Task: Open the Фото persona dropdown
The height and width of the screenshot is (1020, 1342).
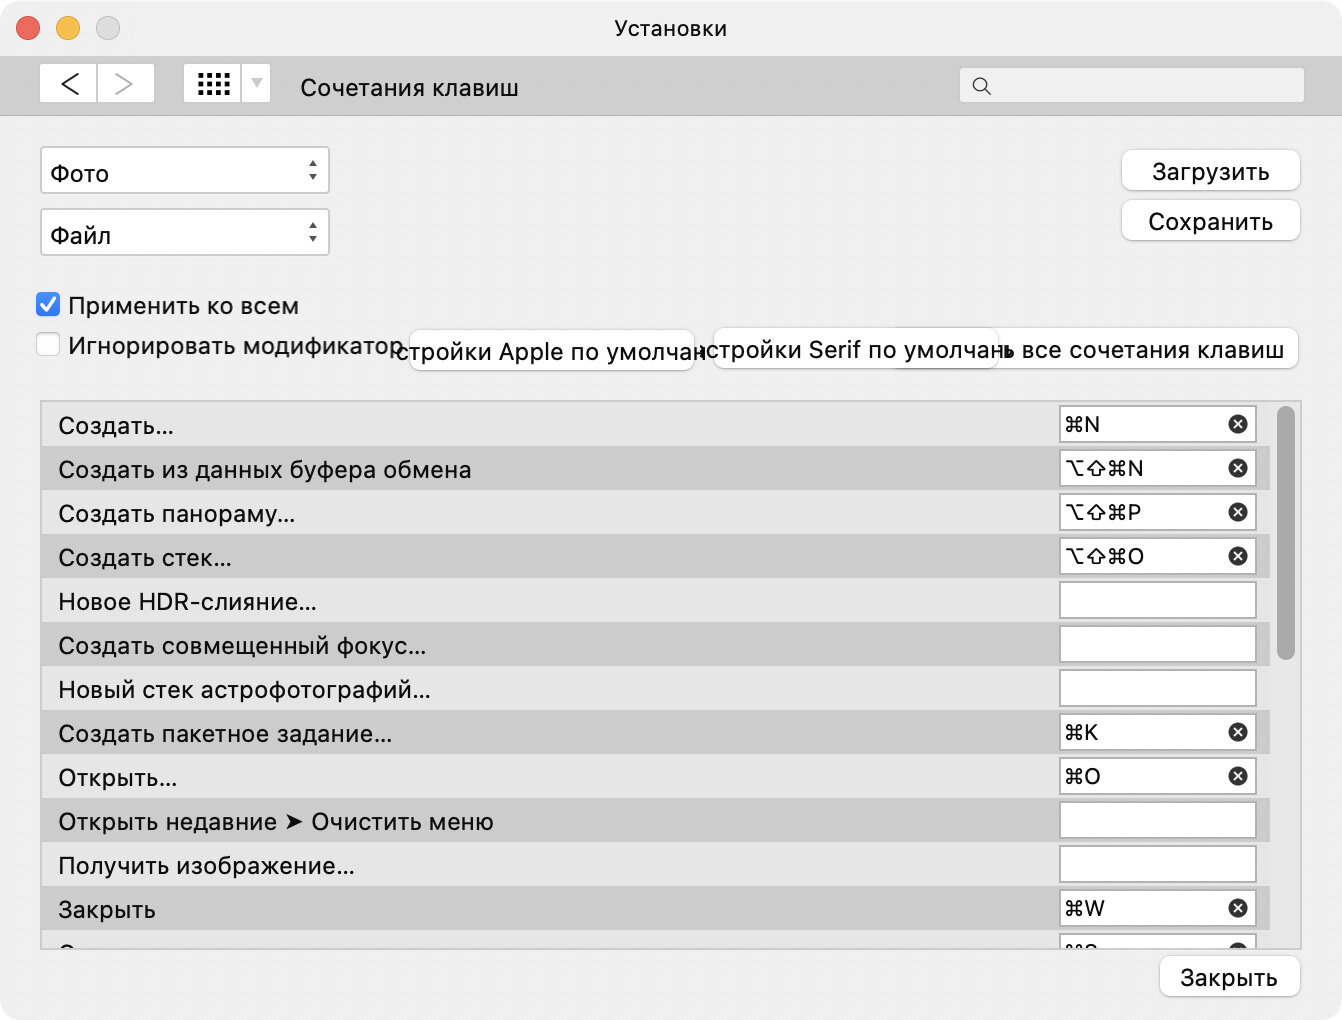Action: pos(185,171)
